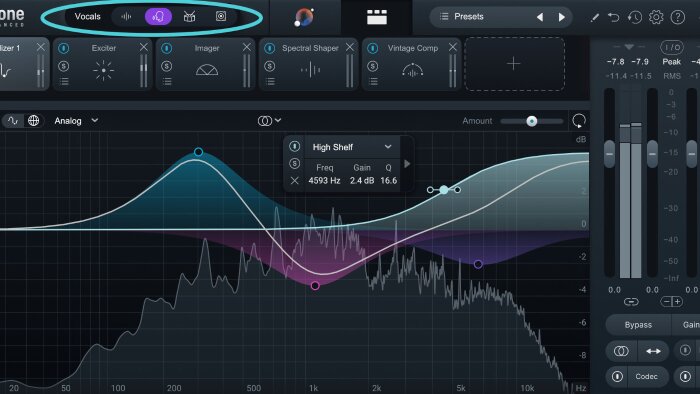Toggle Spectral Shaper module power
The image size is (700, 394).
[270, 48]
